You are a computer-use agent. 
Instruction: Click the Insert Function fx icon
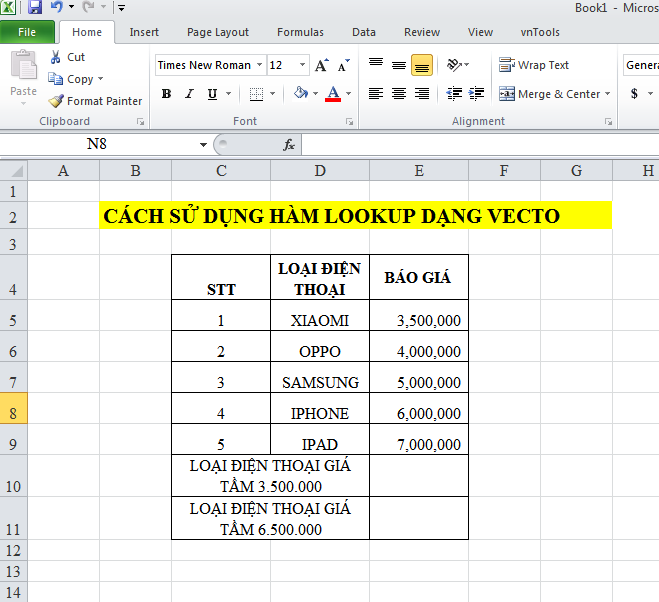pyautogui.click(x=289, y=145)
